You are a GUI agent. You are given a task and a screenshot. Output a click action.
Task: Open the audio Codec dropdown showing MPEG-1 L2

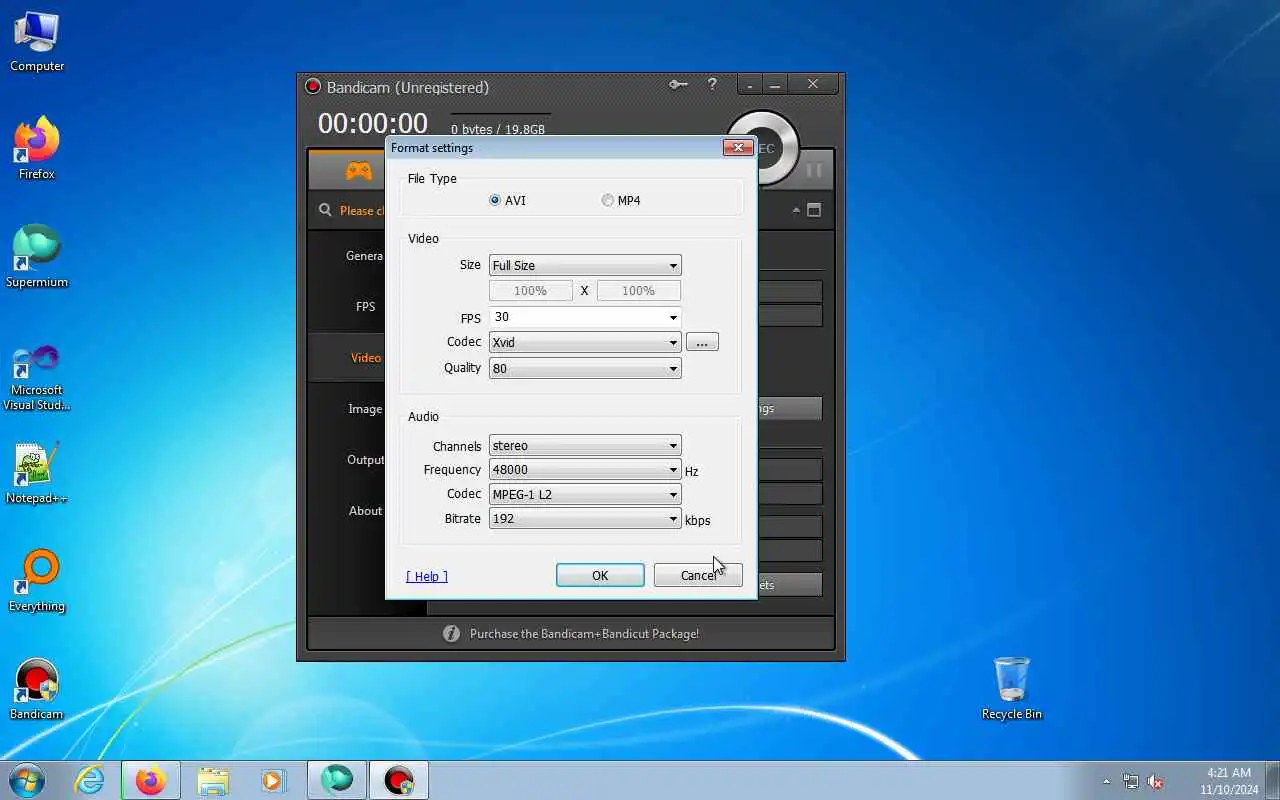585,494
